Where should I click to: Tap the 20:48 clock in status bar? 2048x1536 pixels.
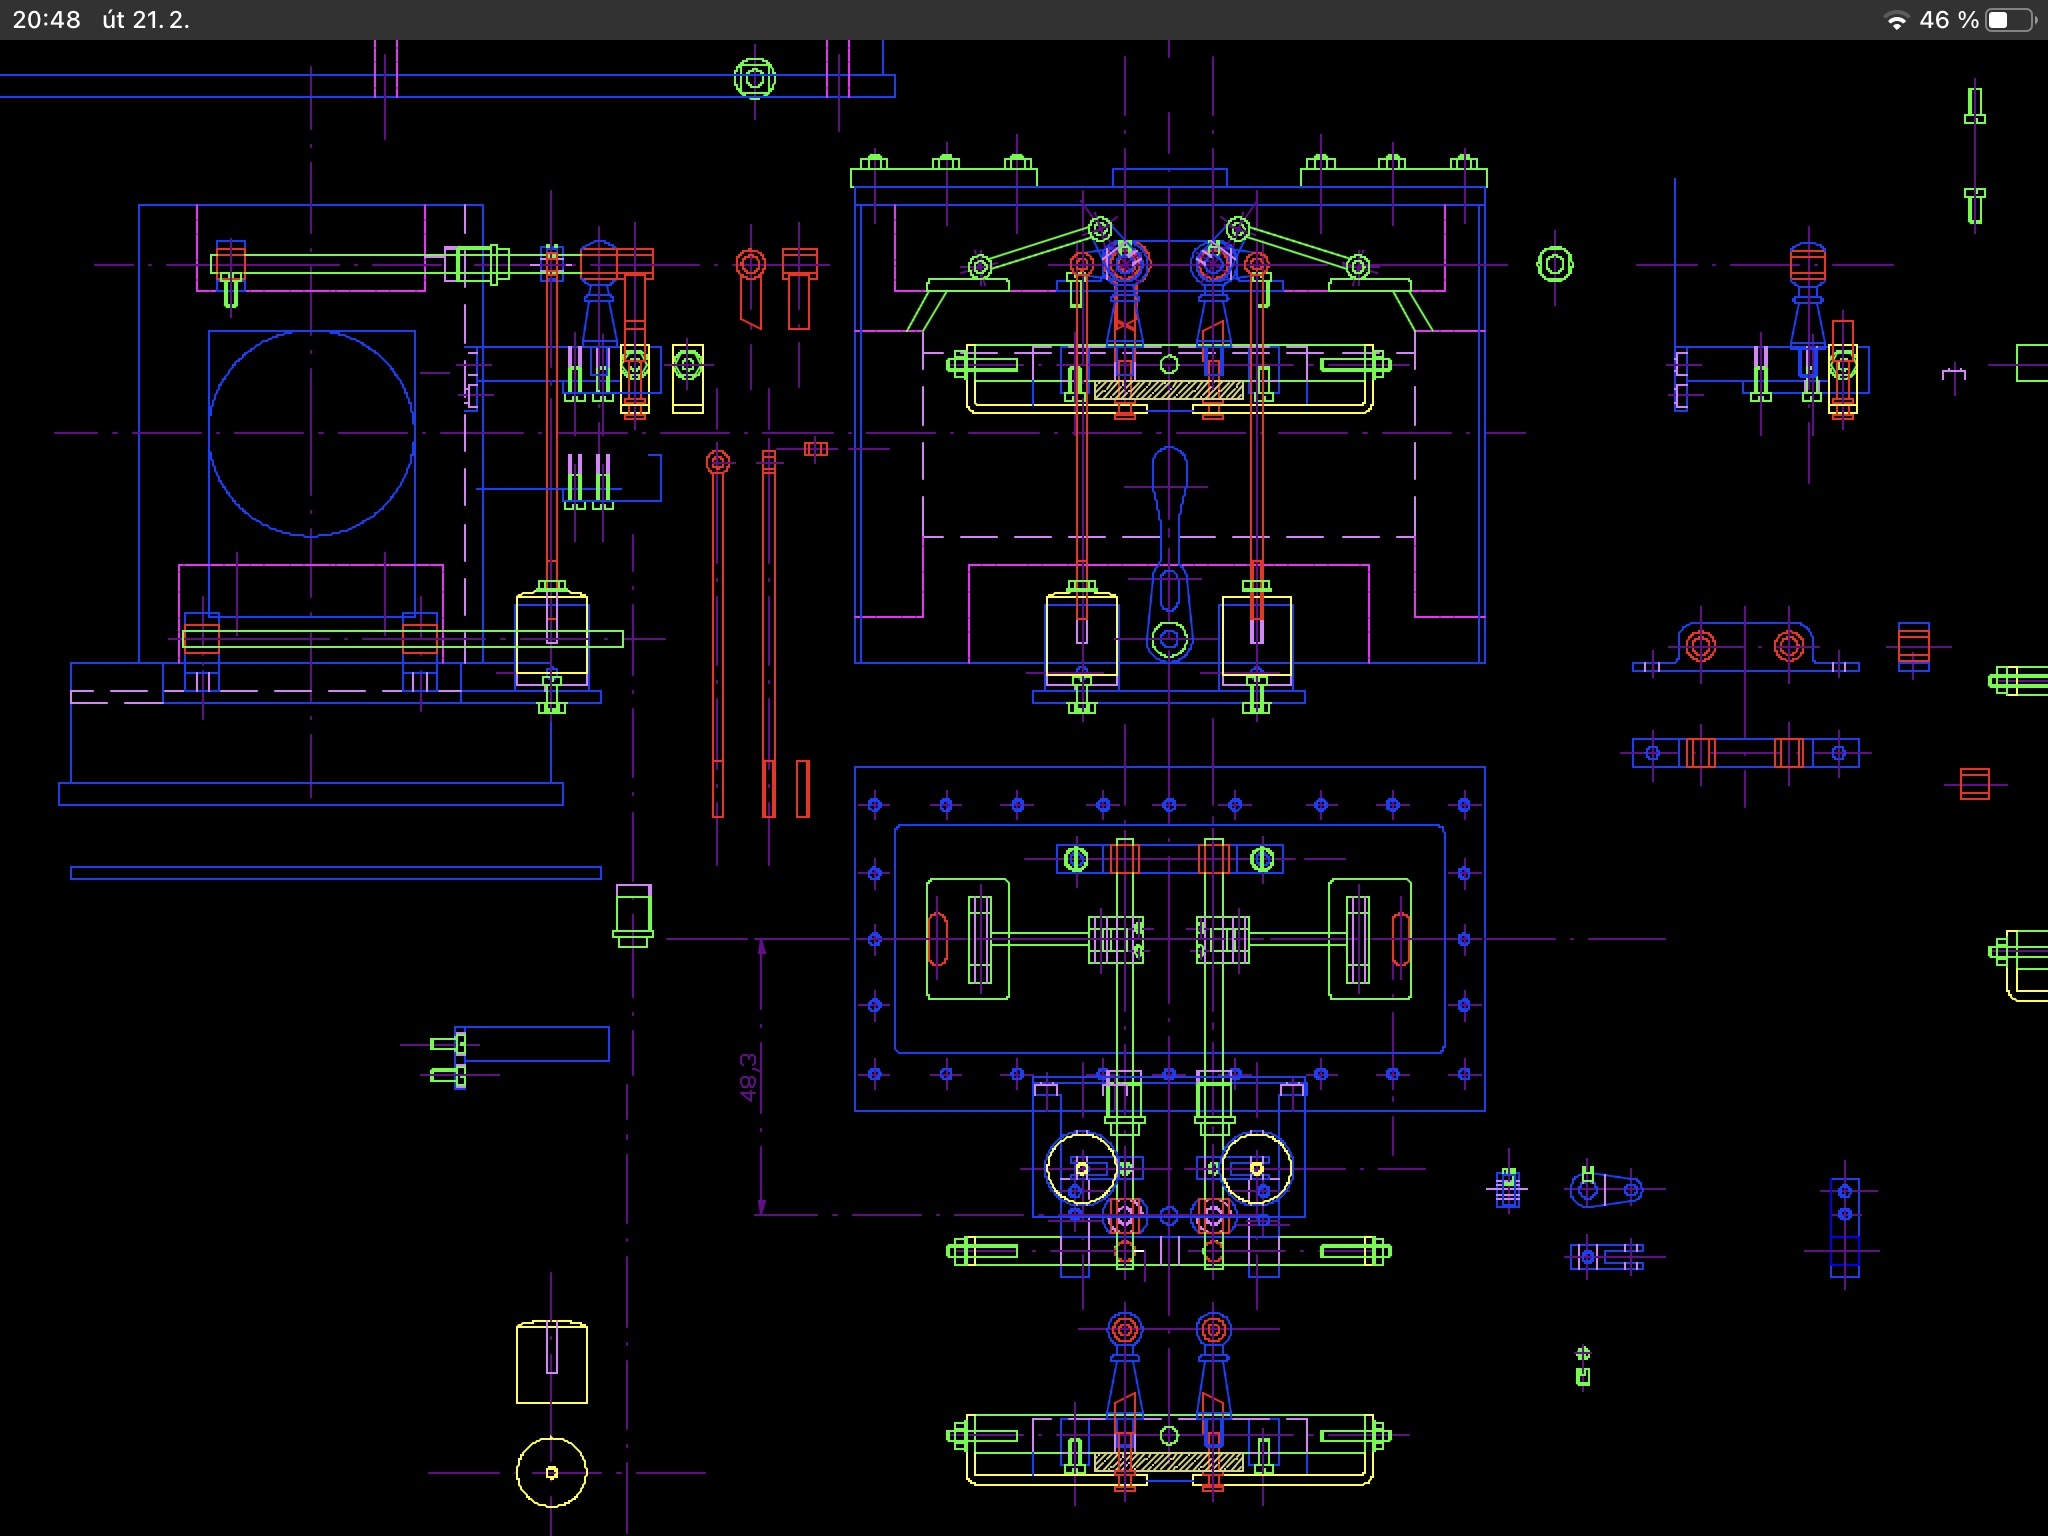(47, 20)
